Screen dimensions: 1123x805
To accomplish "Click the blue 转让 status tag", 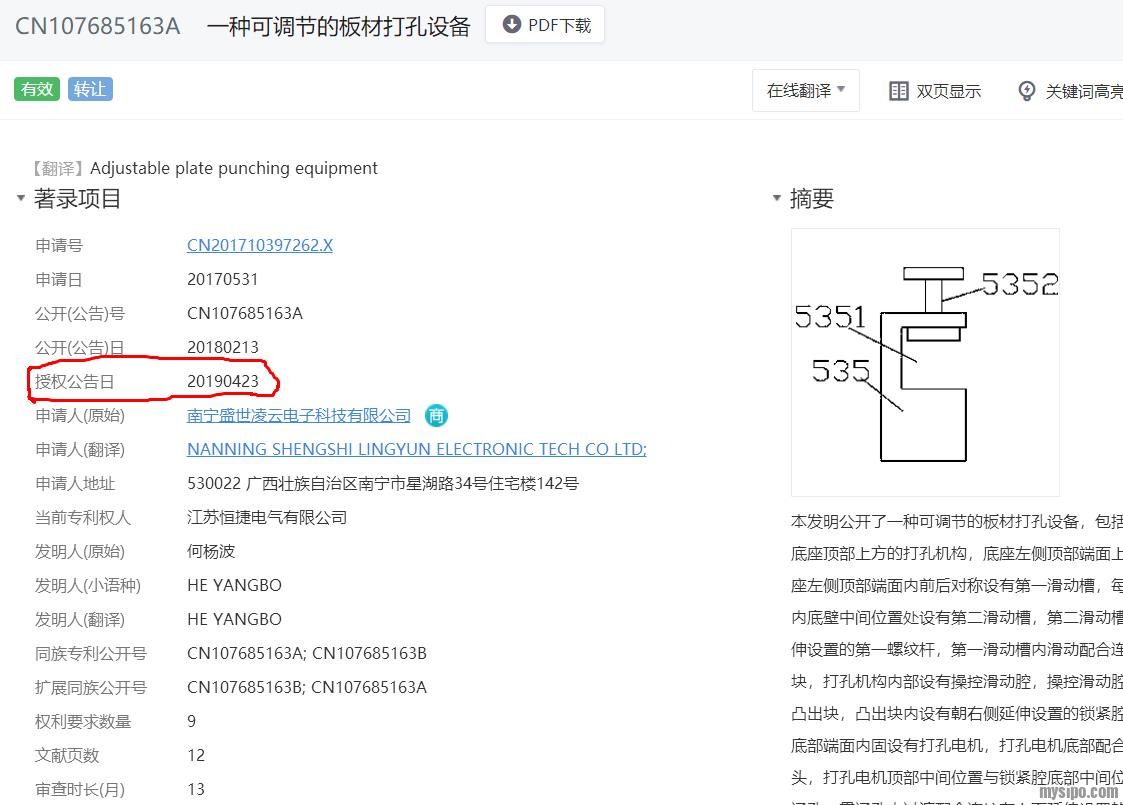I will pyautogui.click(x=90, y=89).
